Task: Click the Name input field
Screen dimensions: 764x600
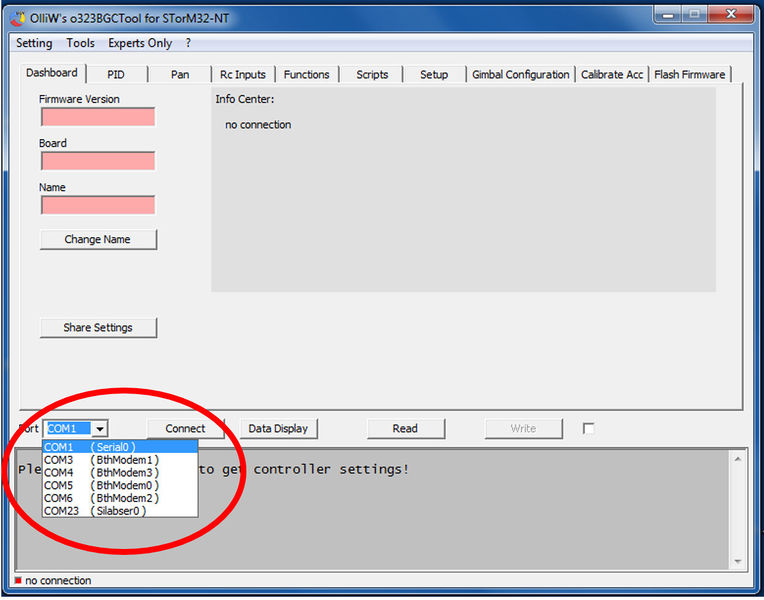Action: tap(98, 205)
